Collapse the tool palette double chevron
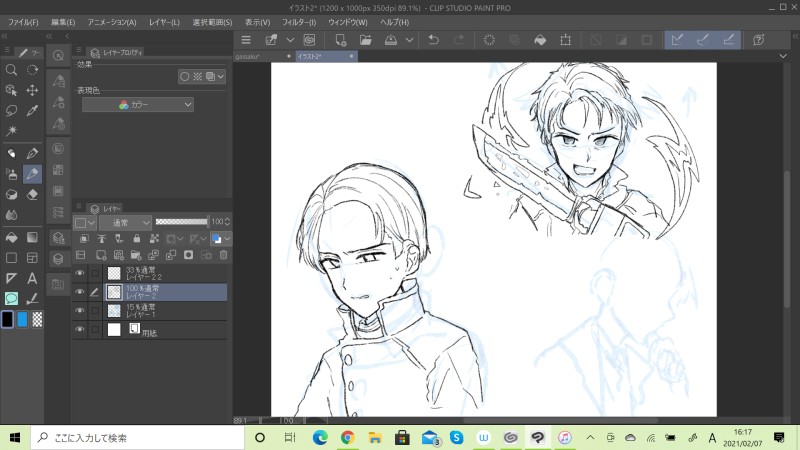The width and height of the screenshot is (800, 450). pyautogui.click(x=4, y=36)
